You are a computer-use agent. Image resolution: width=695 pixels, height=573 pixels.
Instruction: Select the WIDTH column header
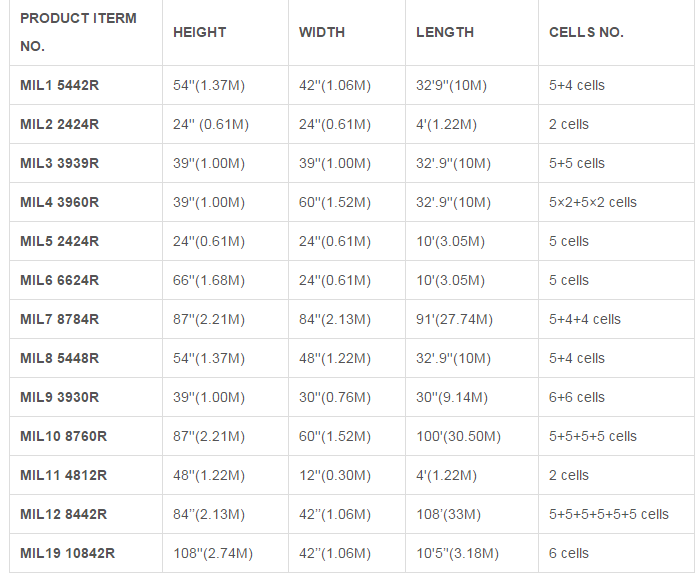(x=322, y=32)
